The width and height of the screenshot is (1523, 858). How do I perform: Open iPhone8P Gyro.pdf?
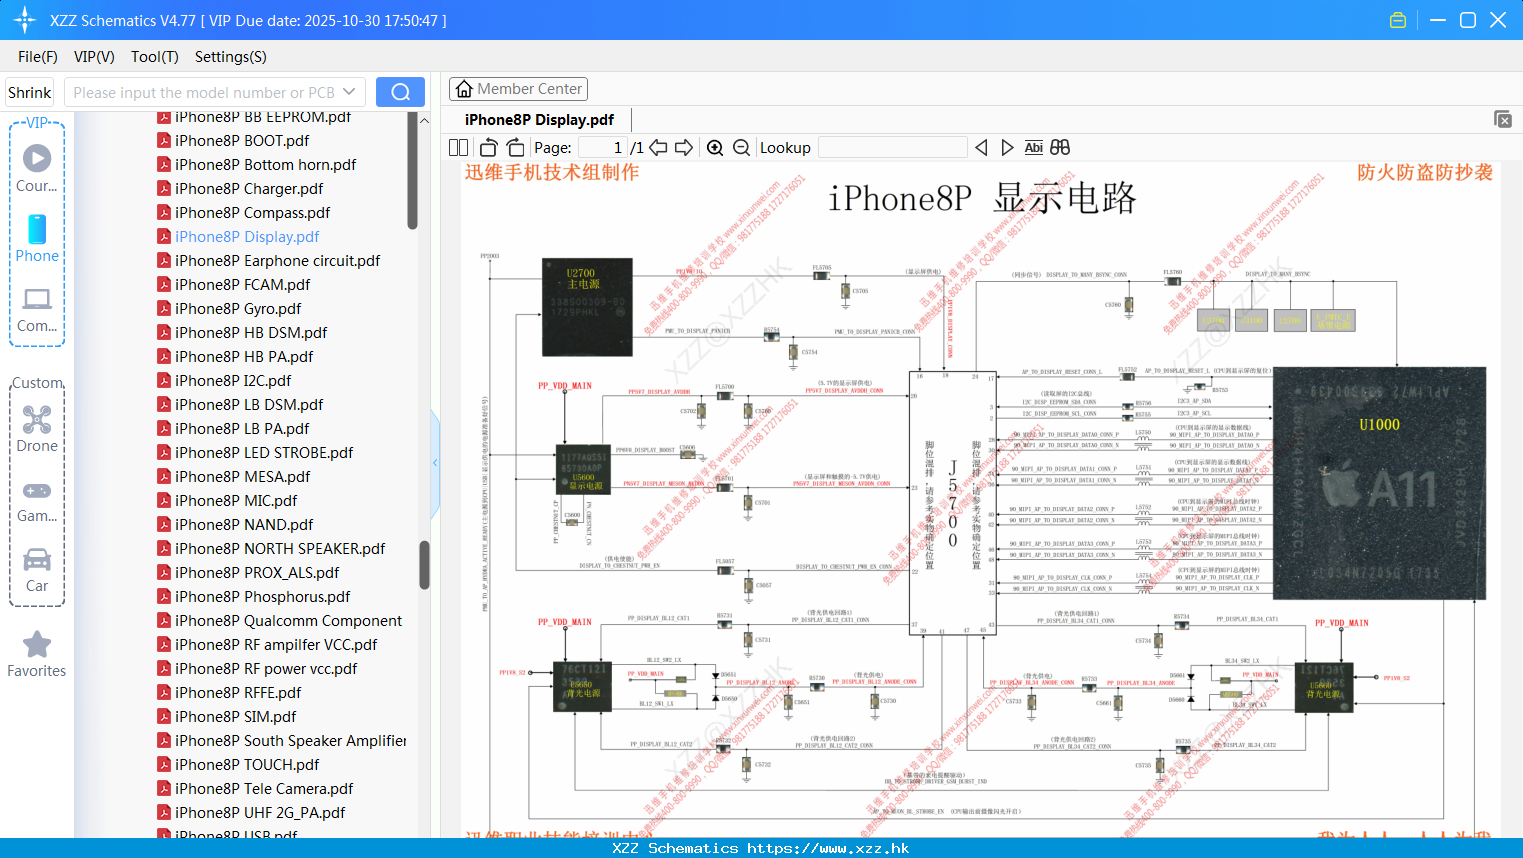pyautogui.click(x=238, y=309)
